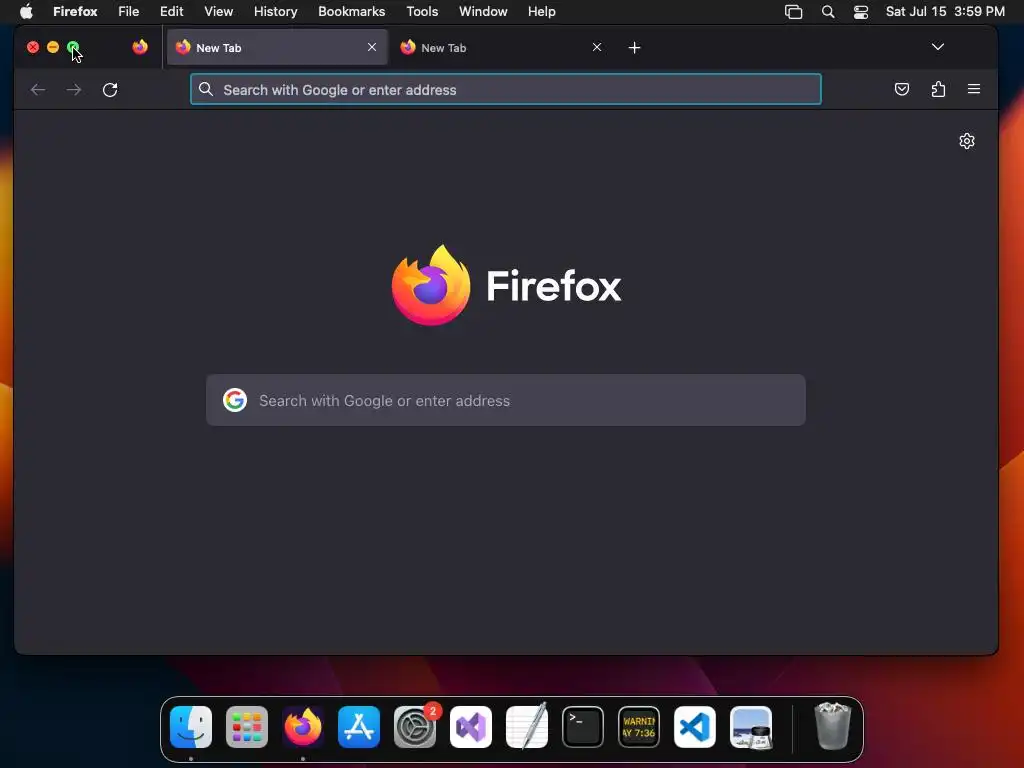1024x768 pixels.
Task: Click the green full-screen window button
Action: pos(73,47)
